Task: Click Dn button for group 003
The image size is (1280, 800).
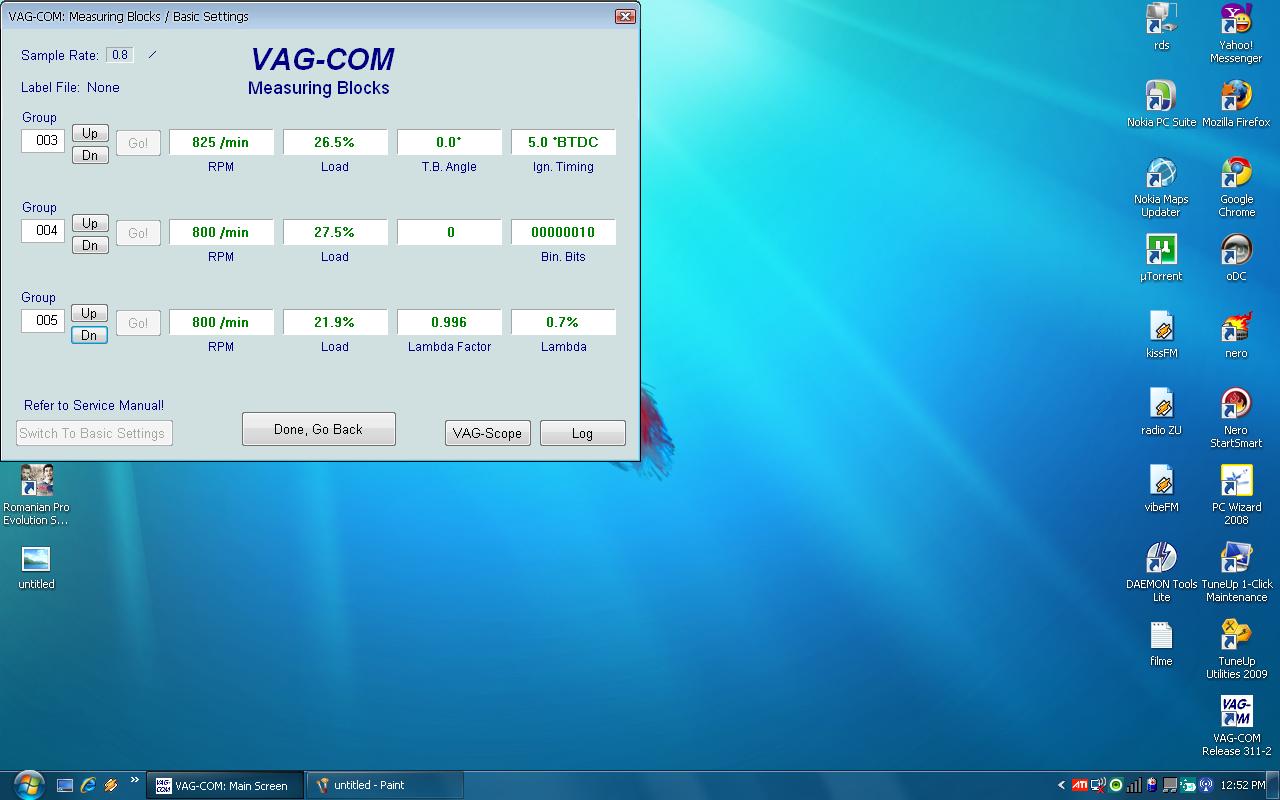Action: pos(90,155)
